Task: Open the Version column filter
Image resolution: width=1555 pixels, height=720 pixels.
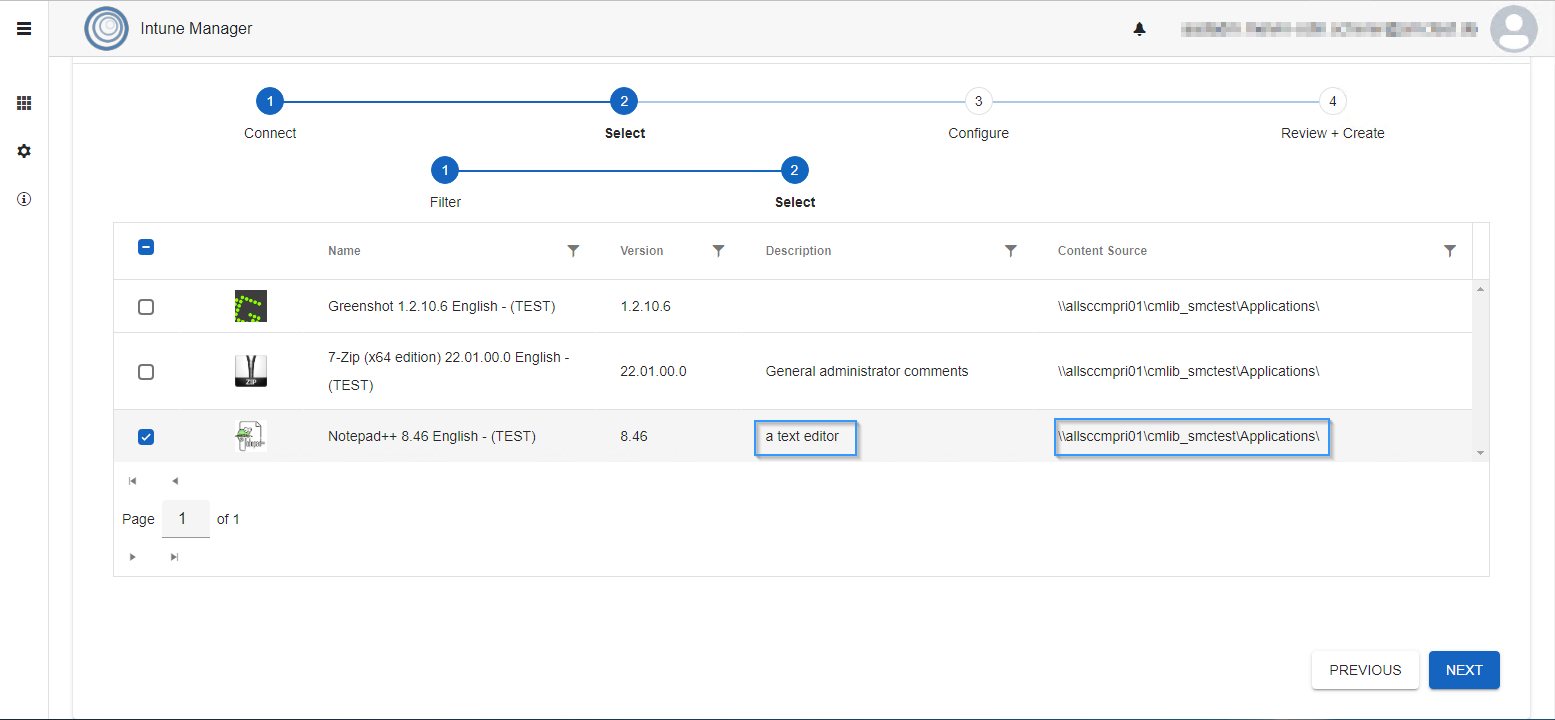Action: click(x=718, y=251)
